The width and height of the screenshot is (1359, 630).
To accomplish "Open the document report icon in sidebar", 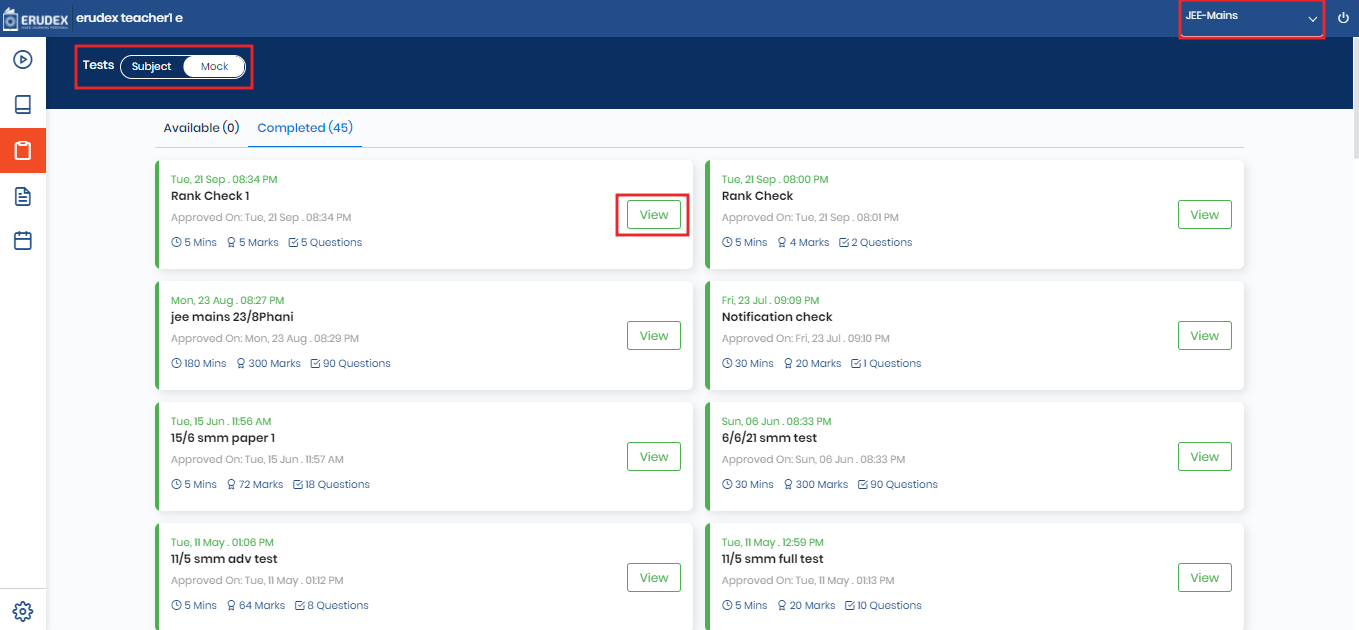I will (x=23, y=196).
